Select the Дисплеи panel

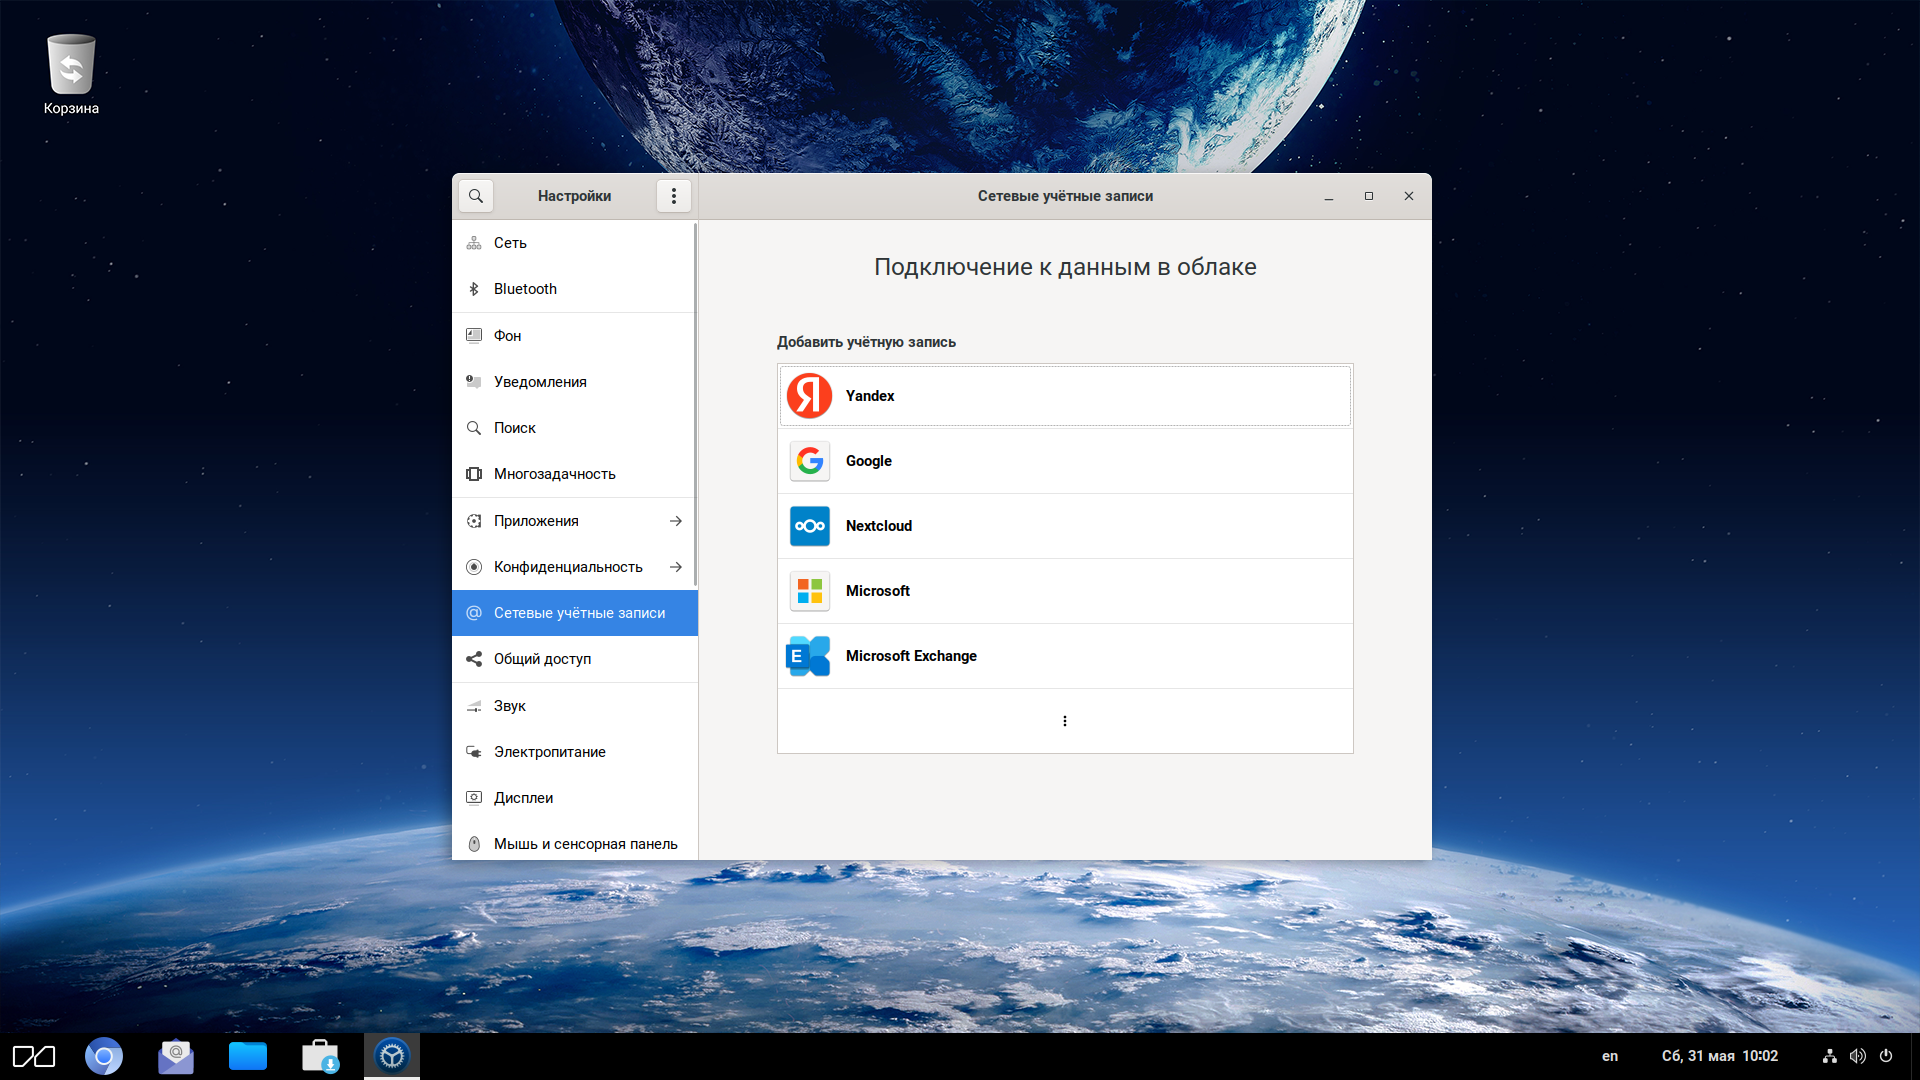523,798
